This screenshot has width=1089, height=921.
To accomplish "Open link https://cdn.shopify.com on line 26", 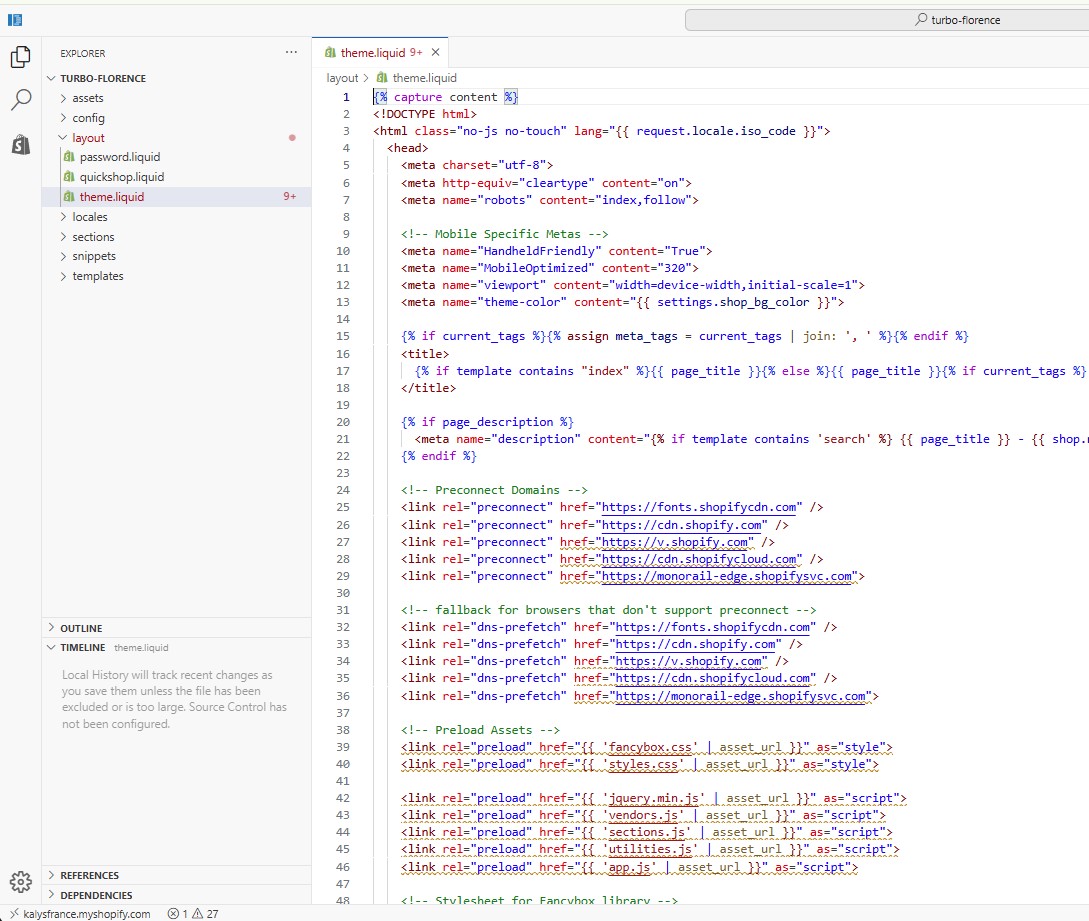I will point(681,525).
